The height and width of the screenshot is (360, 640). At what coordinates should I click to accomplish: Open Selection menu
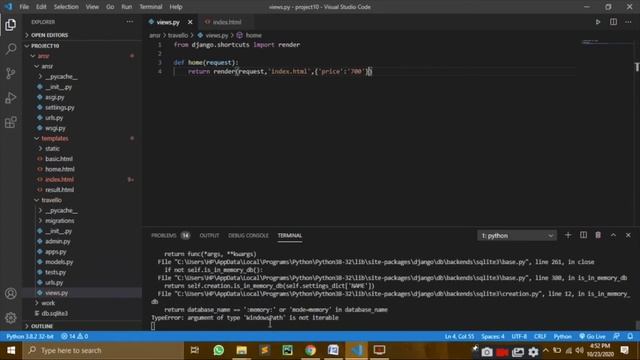pos(66,7)
